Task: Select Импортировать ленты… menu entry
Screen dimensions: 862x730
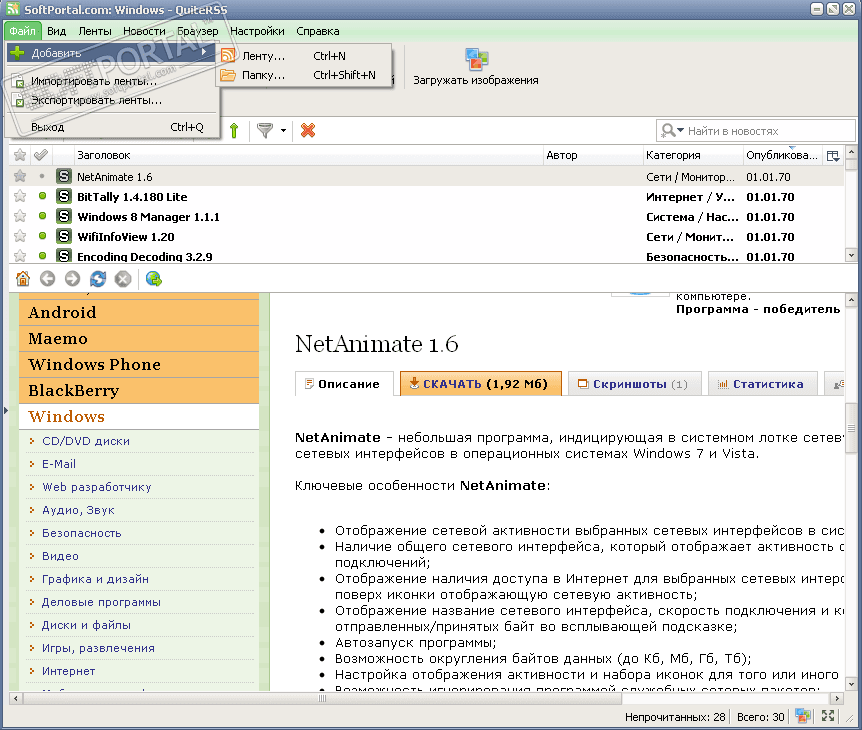Action: coord(110,81)
